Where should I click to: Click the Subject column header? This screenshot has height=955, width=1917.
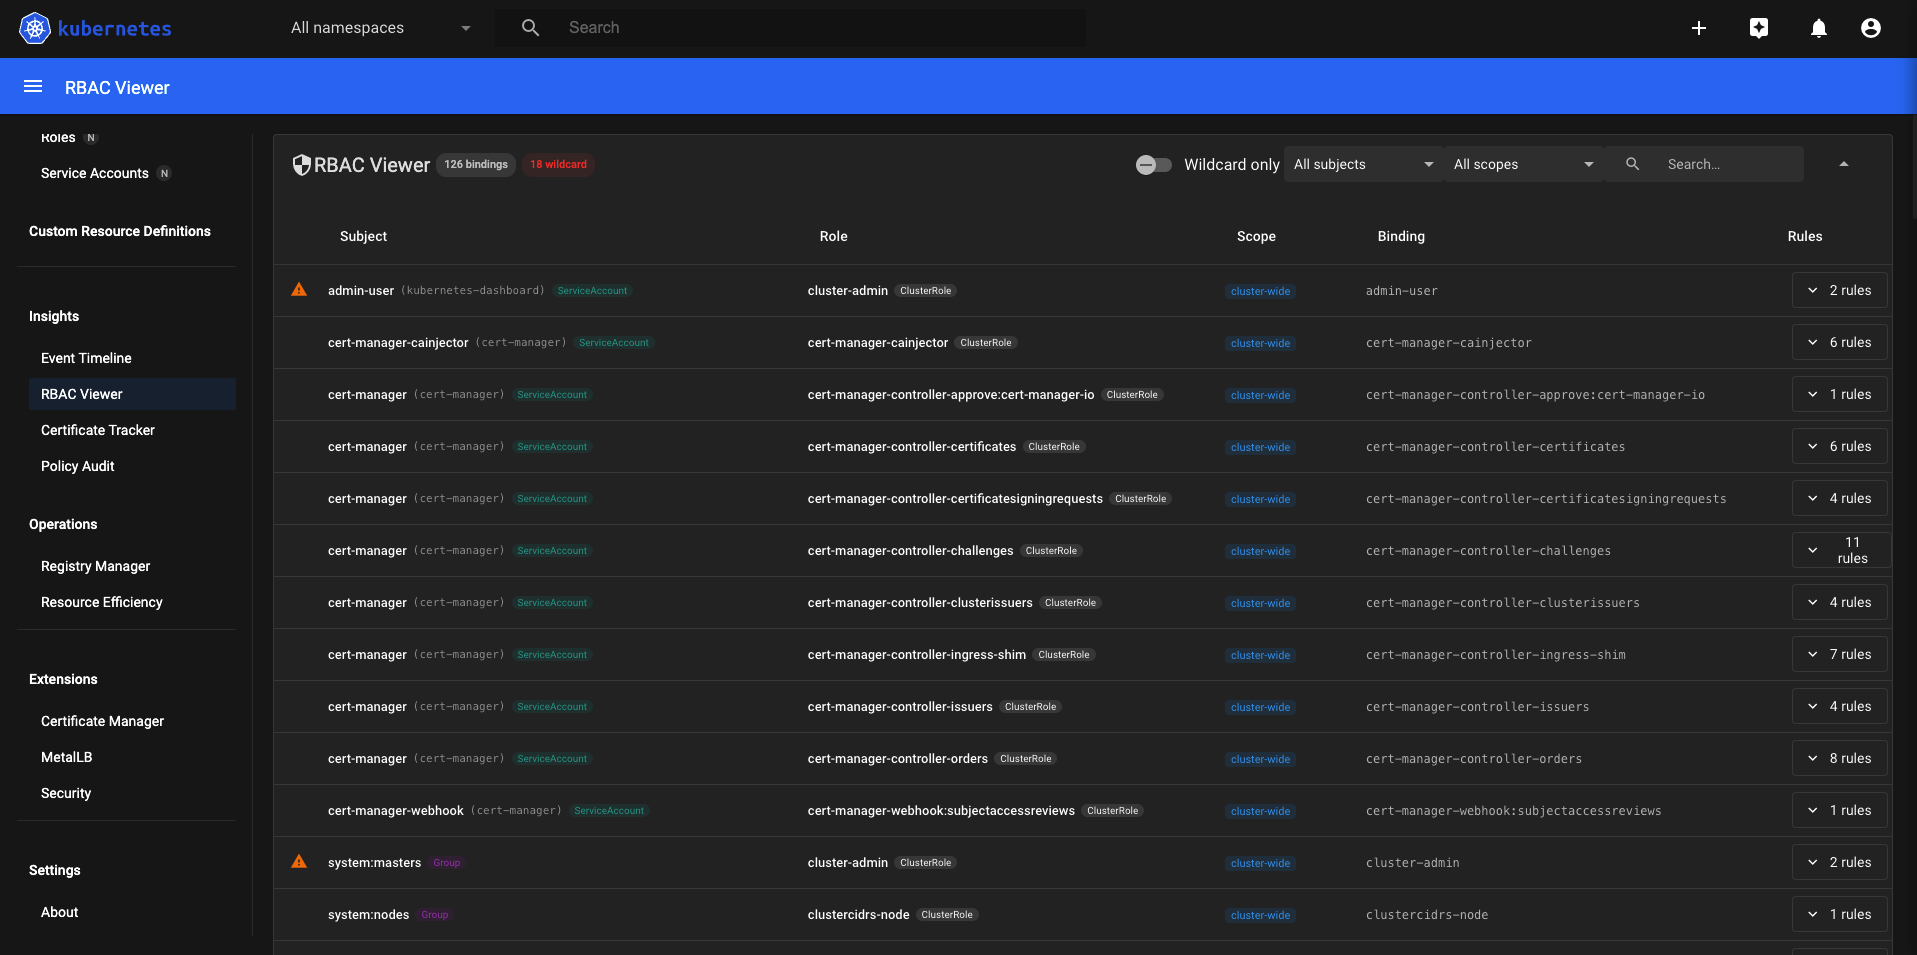coord(363,236)
